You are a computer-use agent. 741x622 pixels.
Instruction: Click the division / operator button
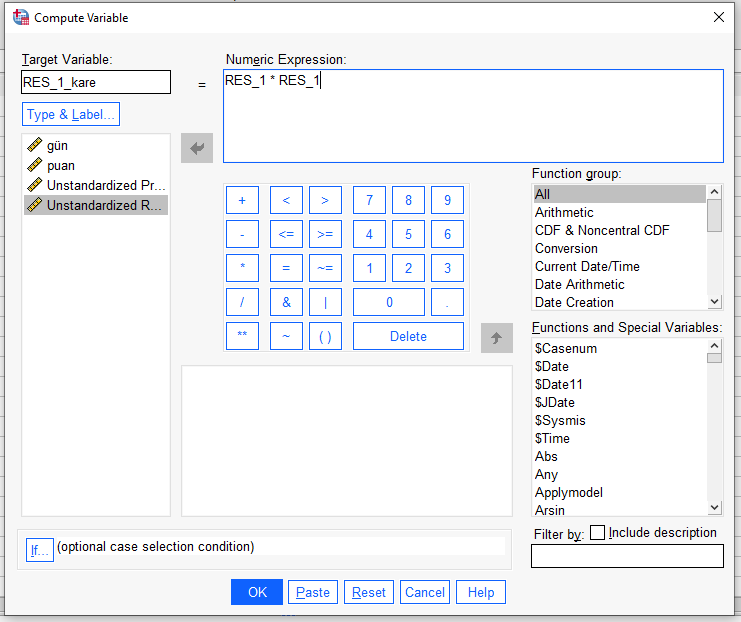(242, 303)
